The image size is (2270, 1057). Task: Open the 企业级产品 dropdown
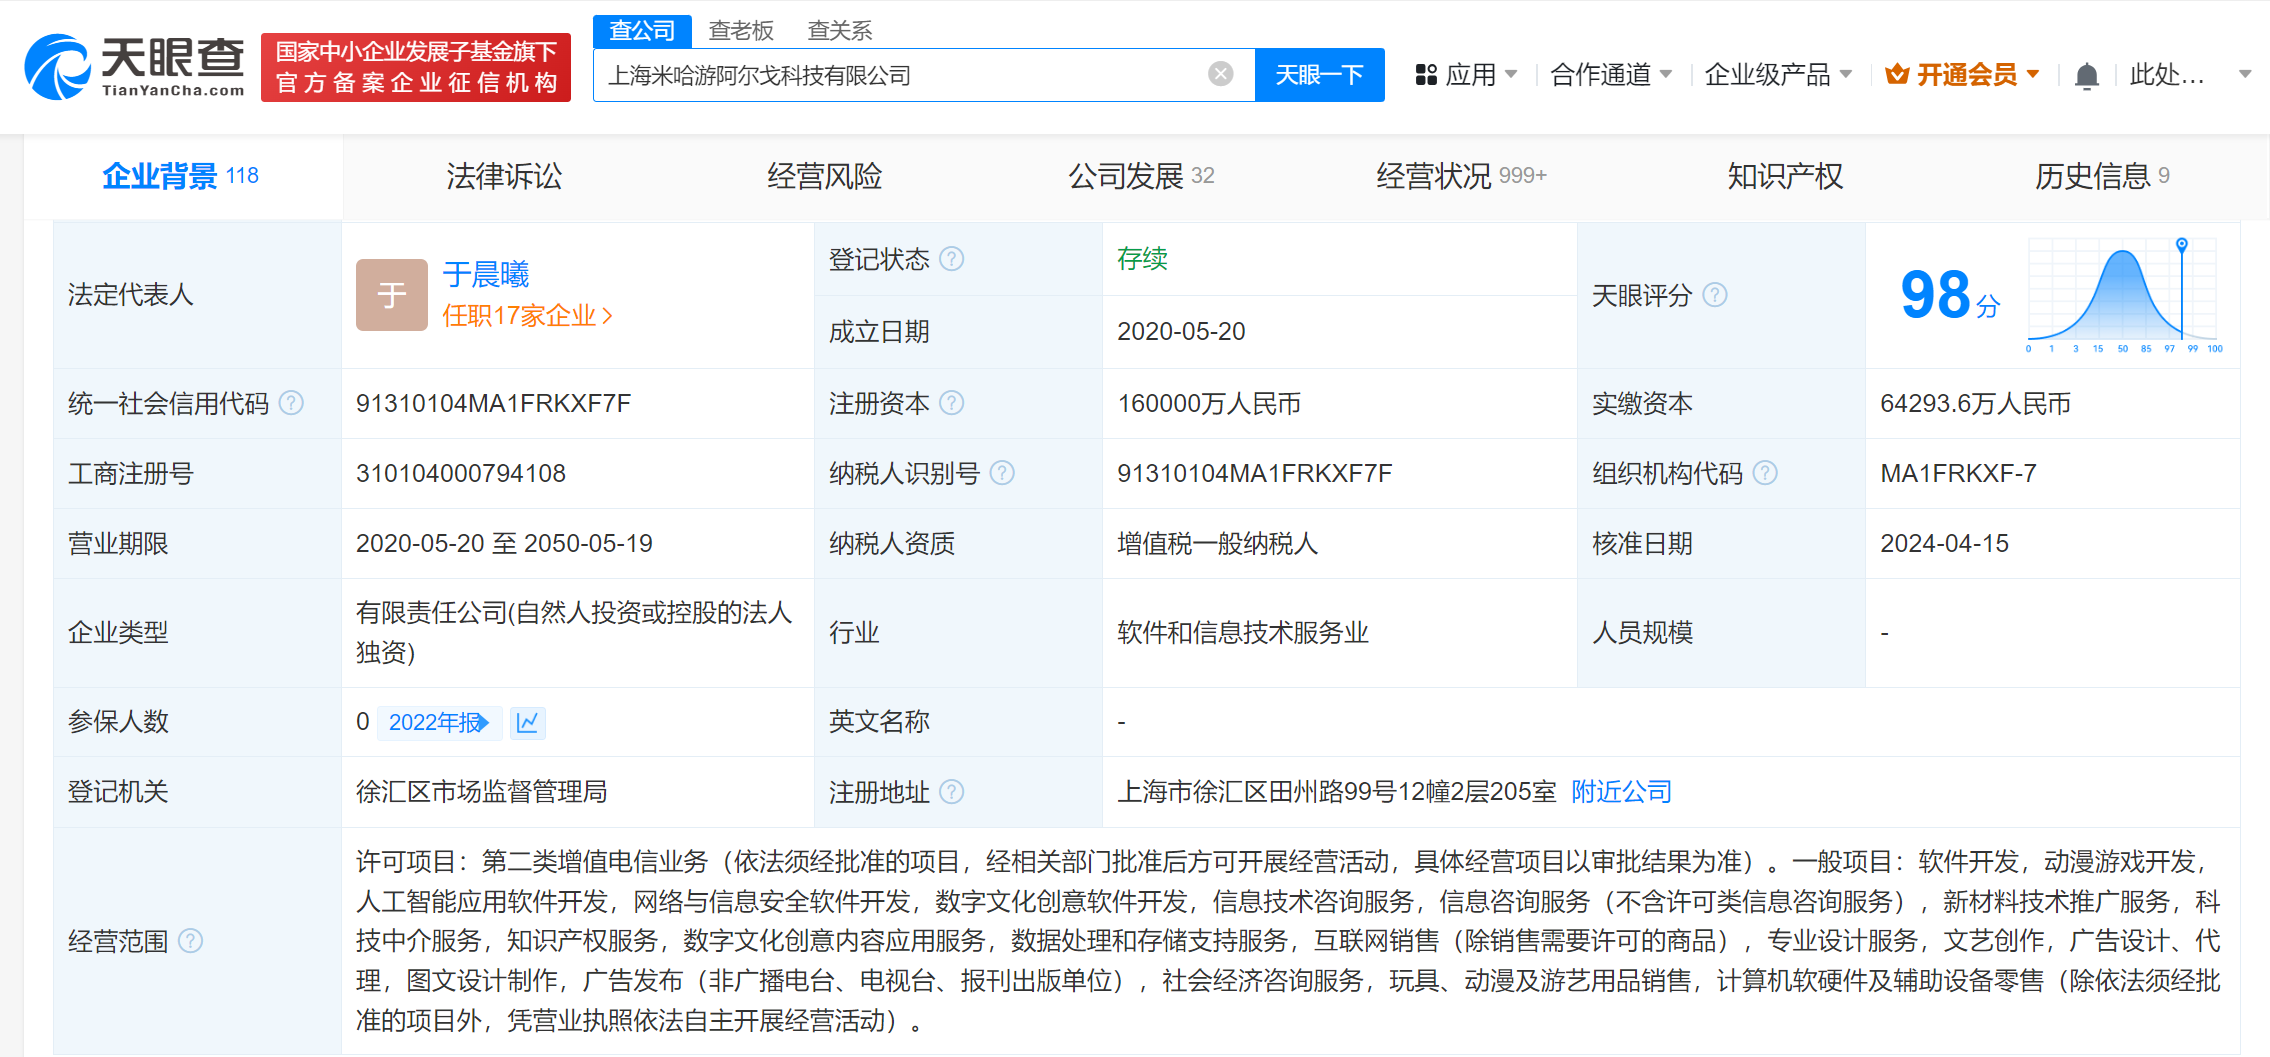tap(1777, 75)
